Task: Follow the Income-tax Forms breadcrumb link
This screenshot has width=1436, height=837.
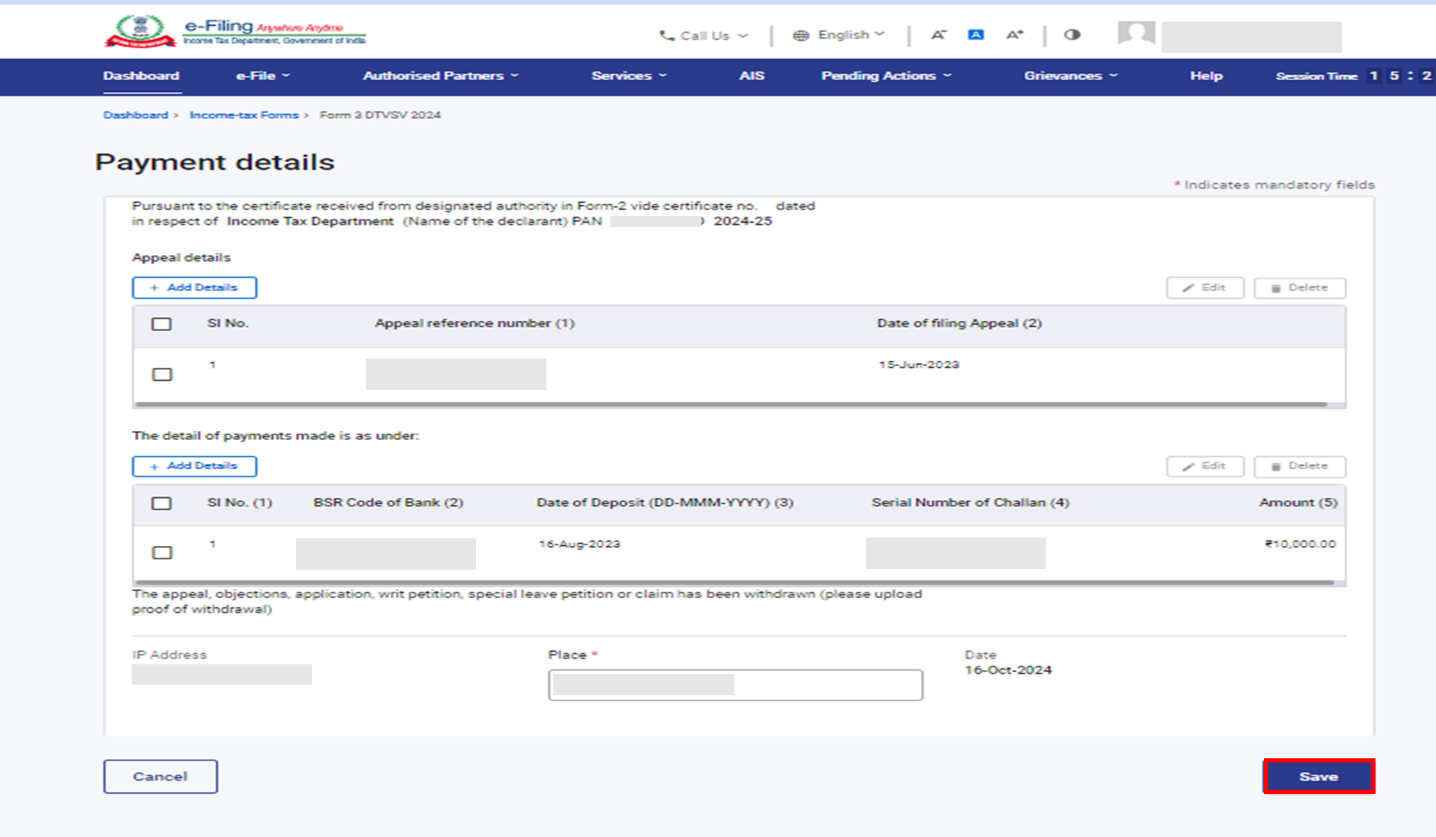Action: (246, 115)
